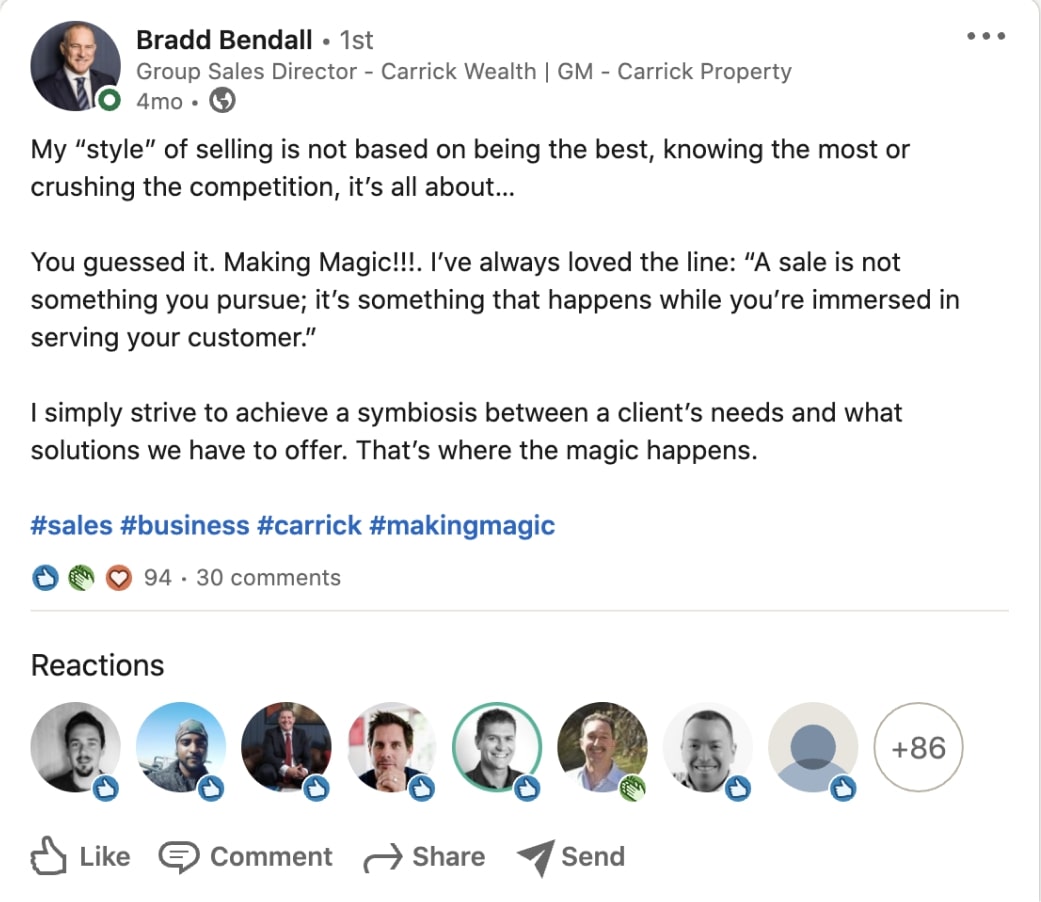This screenshot has height=902, width=1041.
Task: Open the three-dot post options menu
Action: tap(985, 37)
